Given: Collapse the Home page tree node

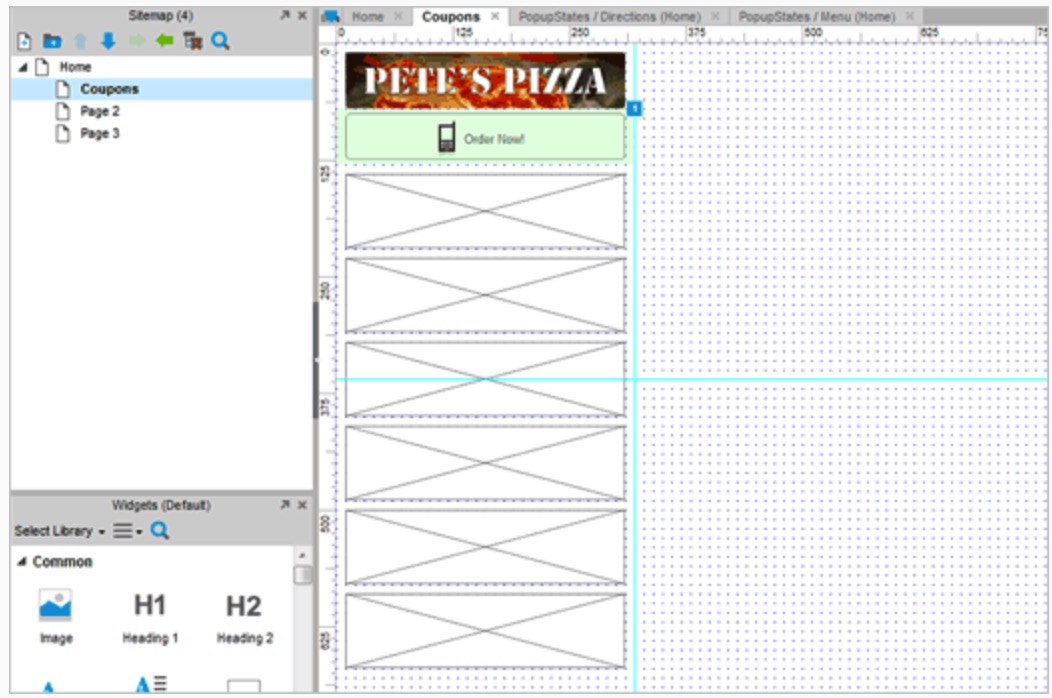Looking at the screenshot, I should click(23, 67).
